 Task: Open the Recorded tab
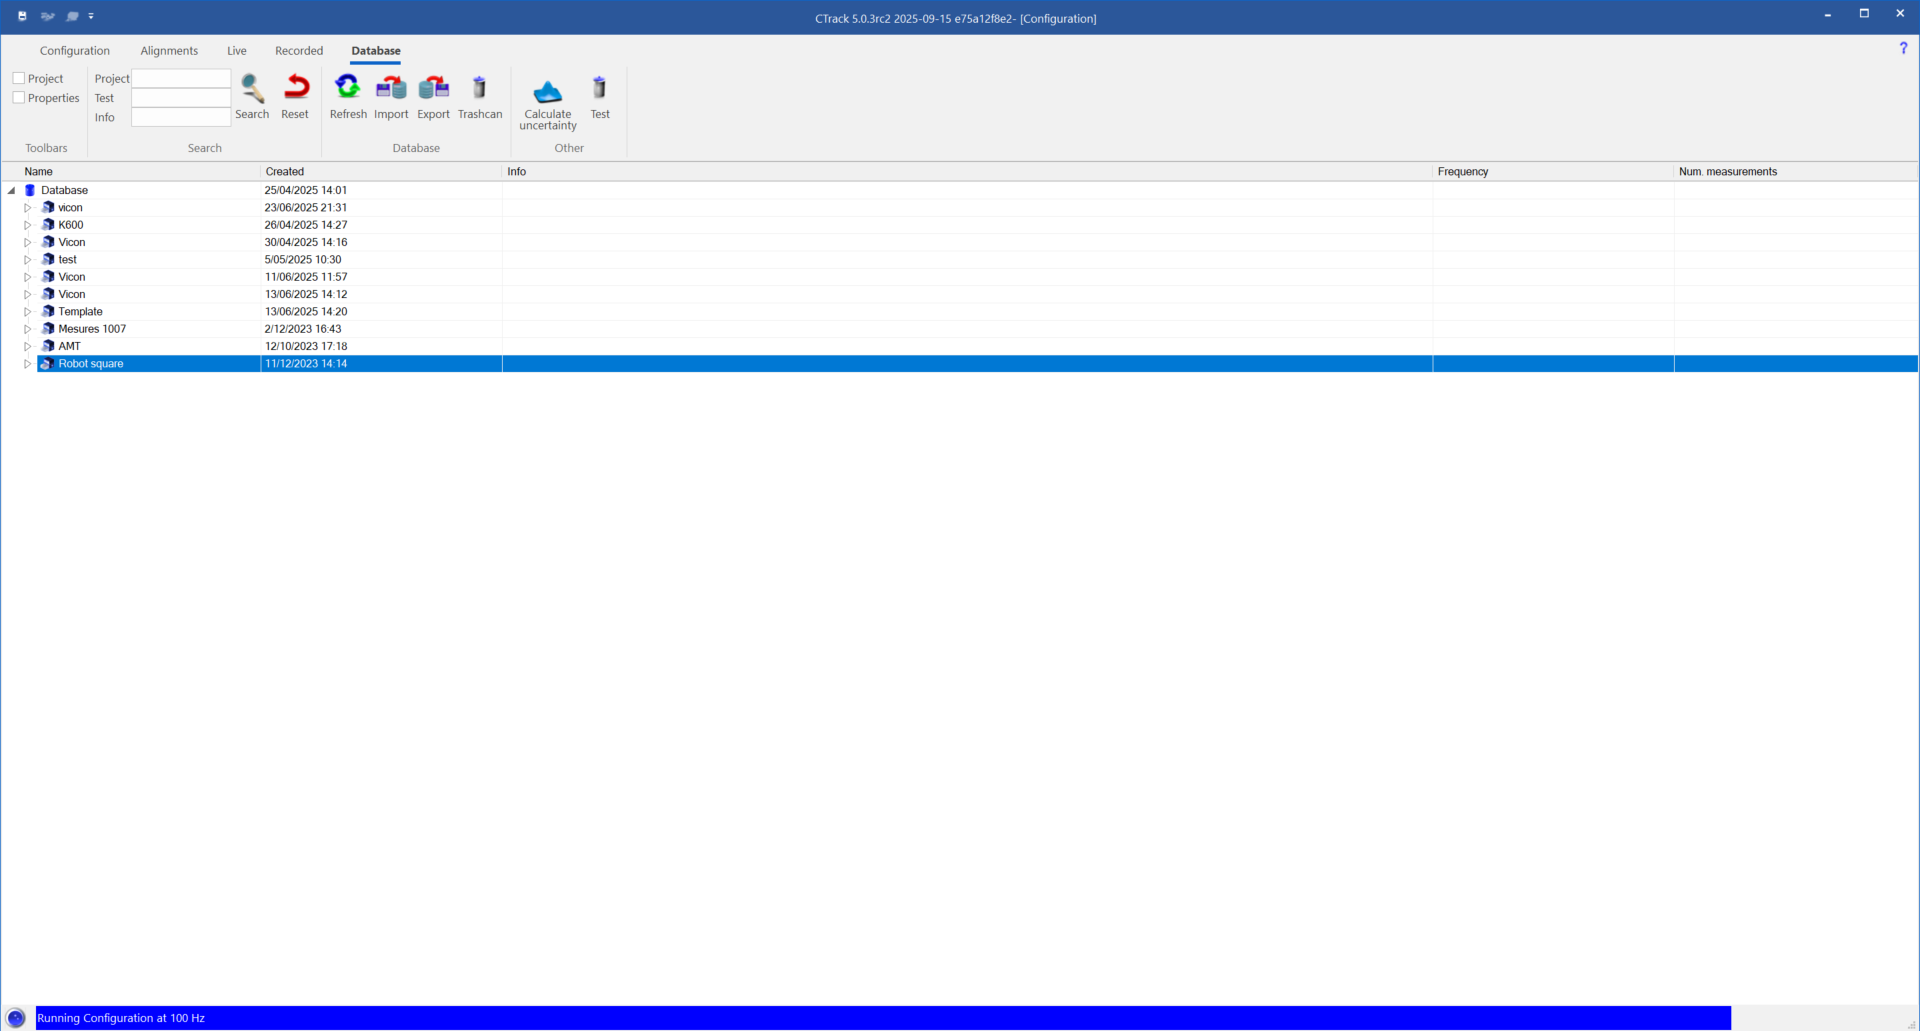click(x=299, y=51)
